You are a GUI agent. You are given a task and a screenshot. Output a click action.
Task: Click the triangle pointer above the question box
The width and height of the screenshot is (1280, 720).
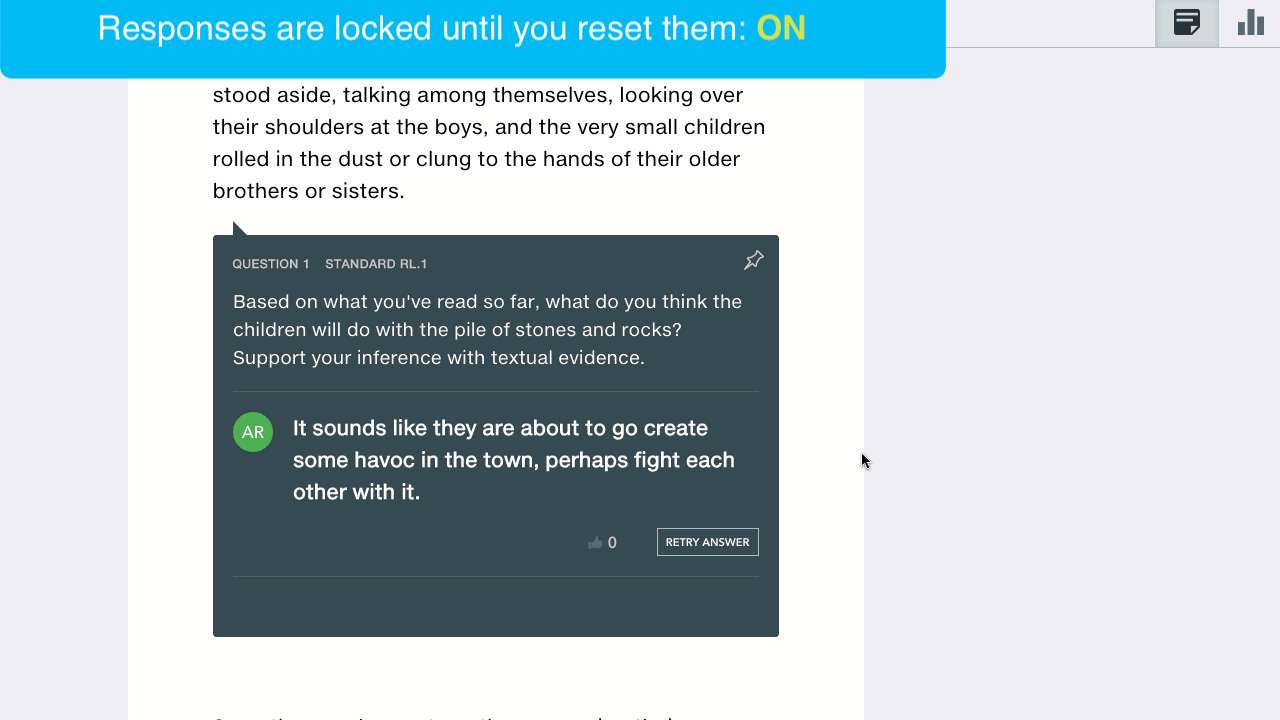click(x=240, y=229)
